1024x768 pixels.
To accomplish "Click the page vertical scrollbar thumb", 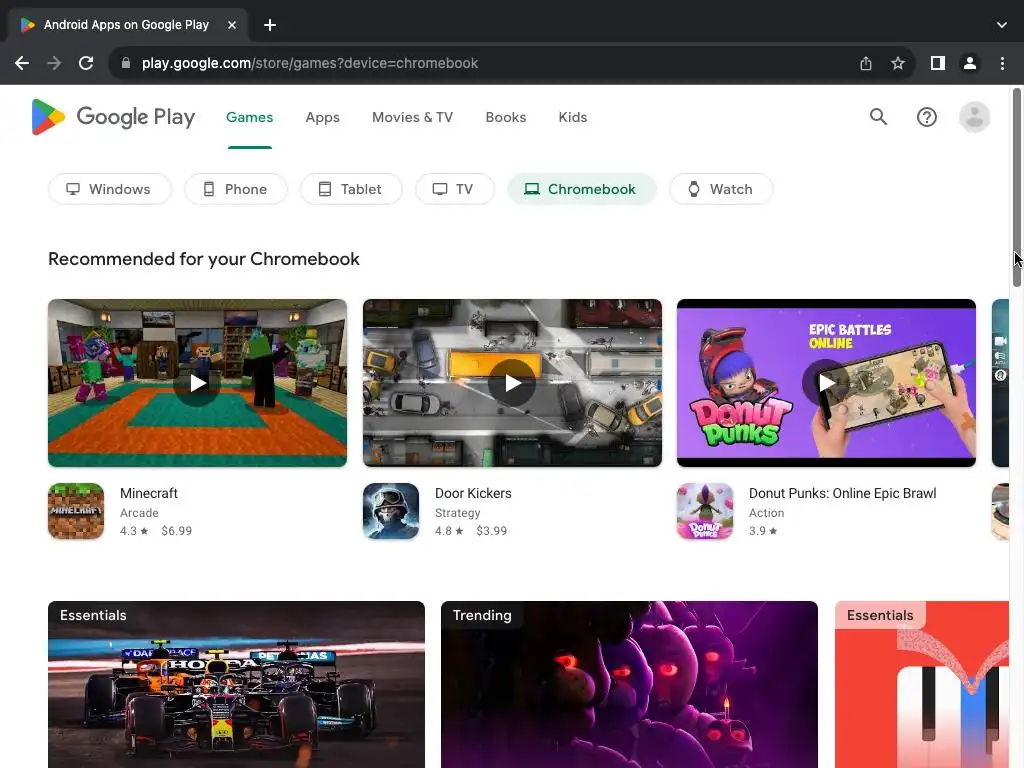I will (1017, 187).
